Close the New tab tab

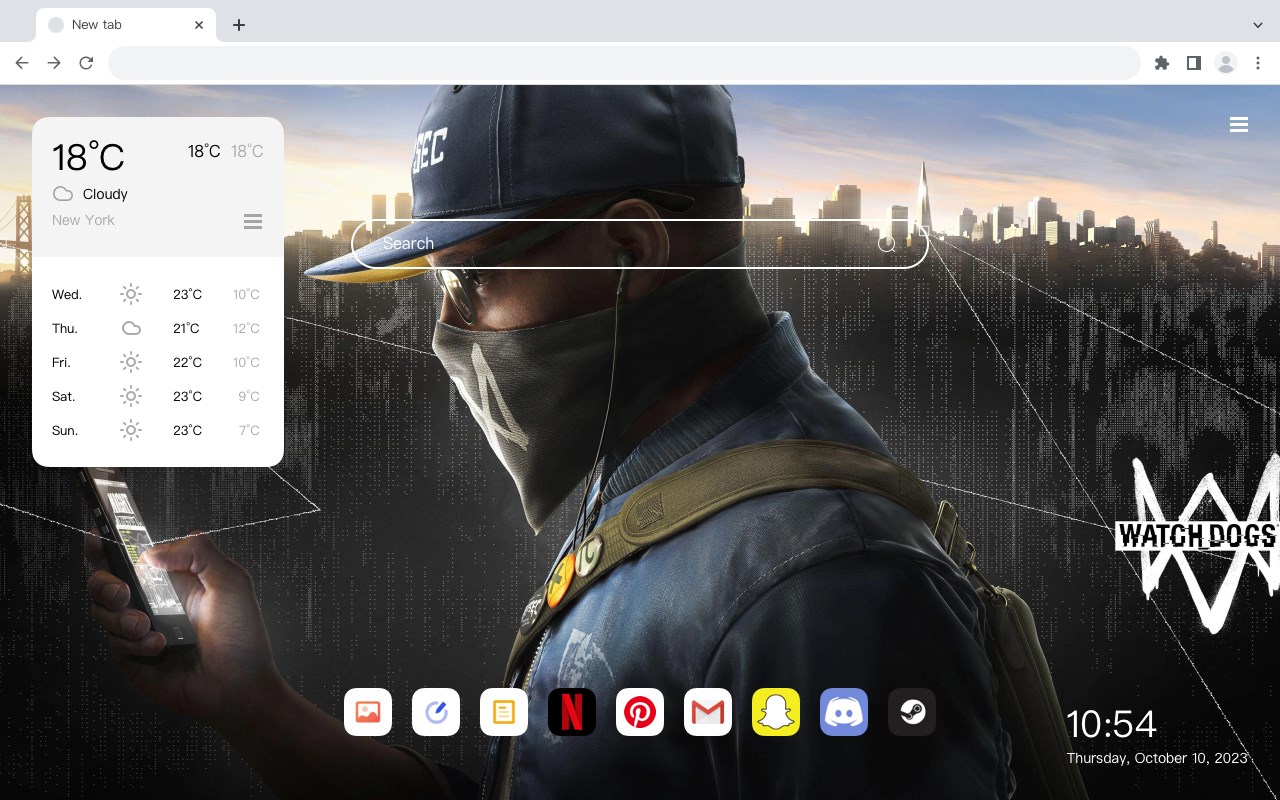point(200,25)
